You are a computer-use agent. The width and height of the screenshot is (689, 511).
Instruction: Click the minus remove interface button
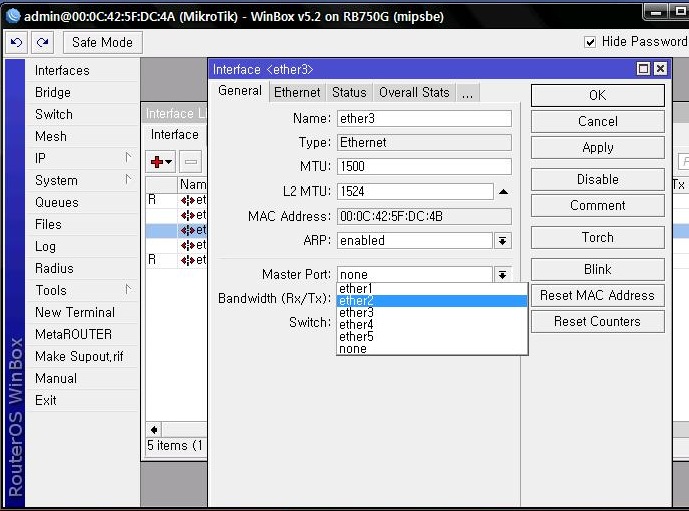point(191,162)
